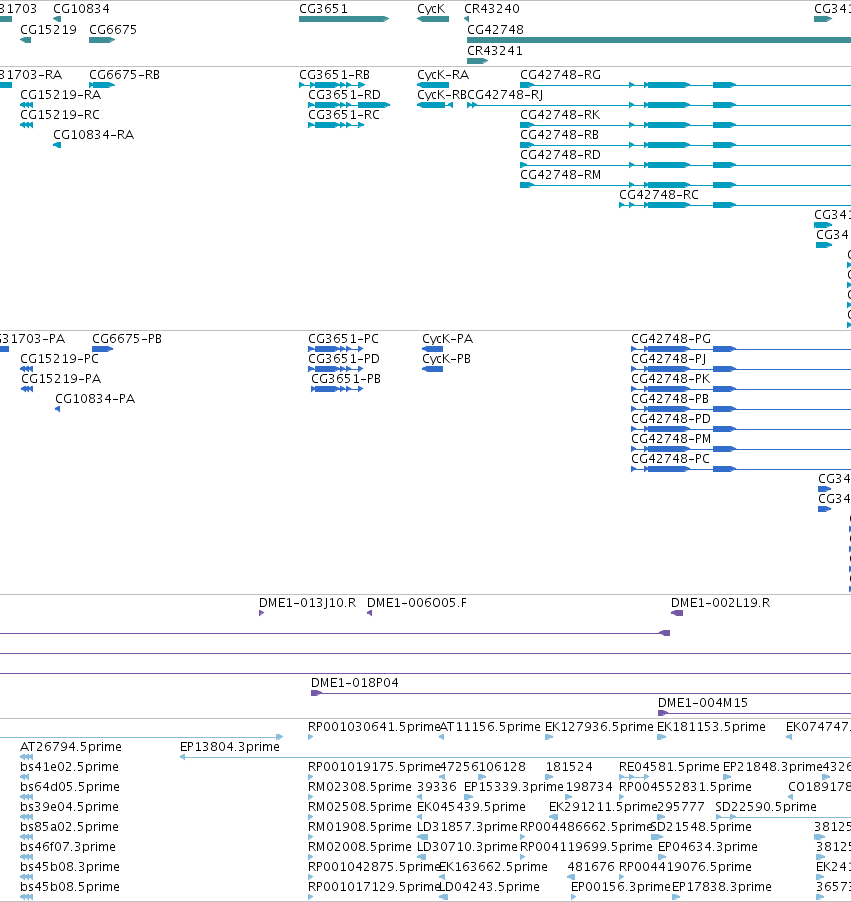851x902 pixels.
Task: Select transcript CG15219-RA label
Action: tap(60, 94)
